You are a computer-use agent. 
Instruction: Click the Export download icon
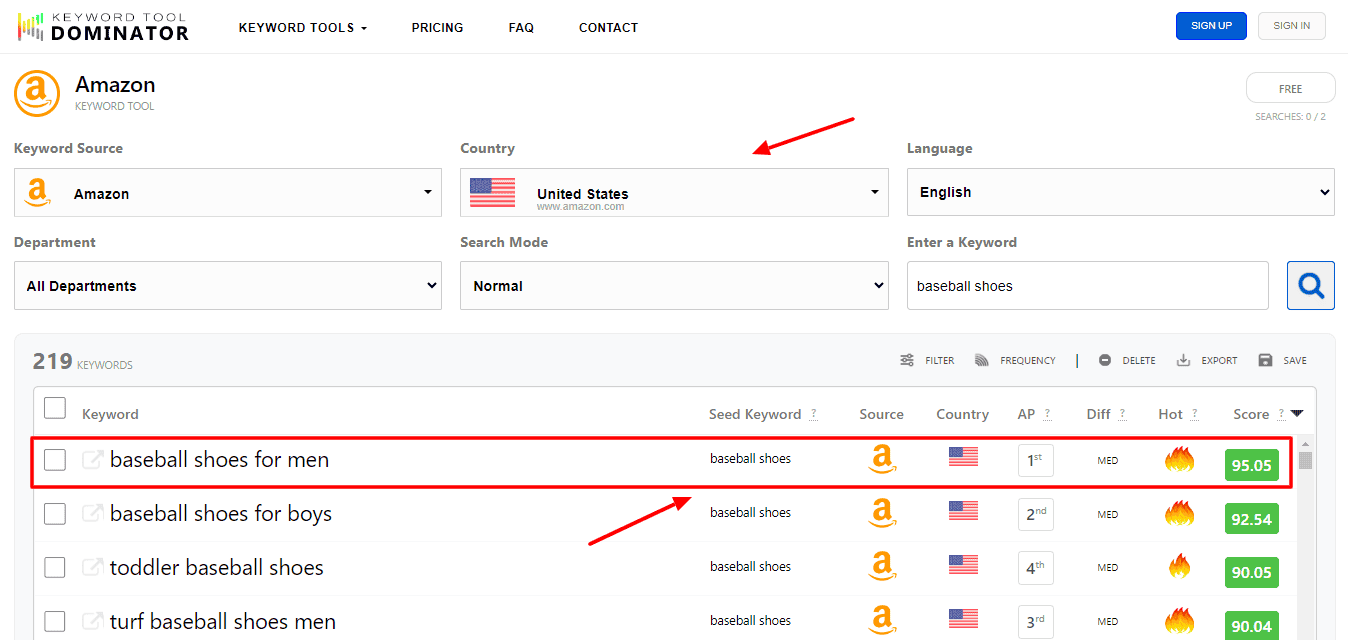coord(1183,360)
